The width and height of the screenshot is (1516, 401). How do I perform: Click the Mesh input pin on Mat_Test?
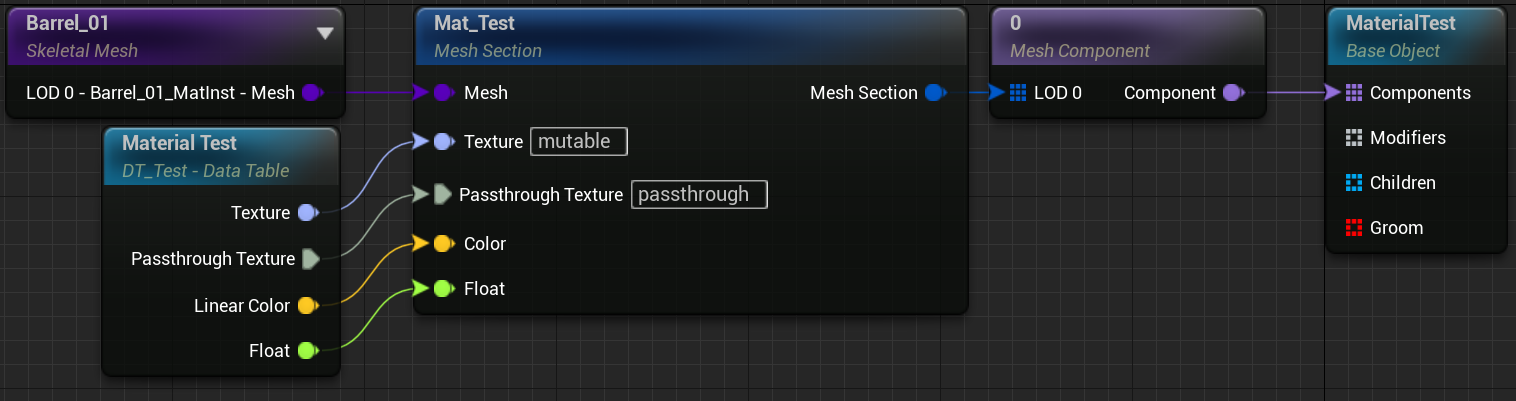click(x=443, y=93)
